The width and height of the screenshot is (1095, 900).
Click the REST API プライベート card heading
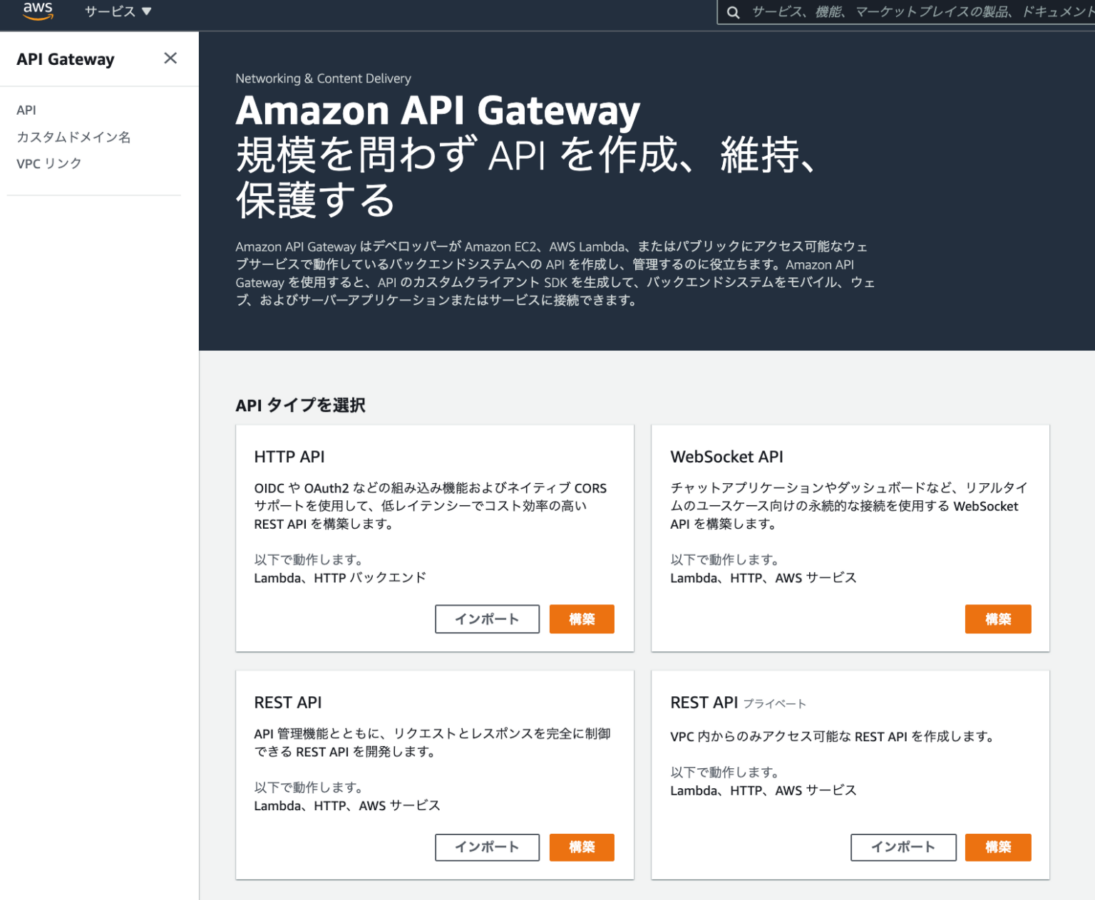(738, 702)
